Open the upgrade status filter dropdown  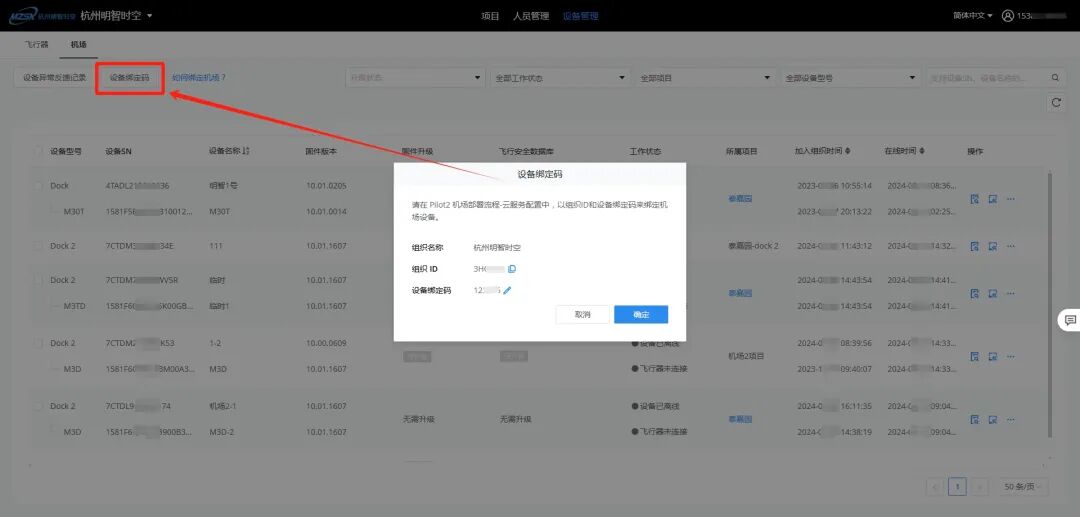415,78
